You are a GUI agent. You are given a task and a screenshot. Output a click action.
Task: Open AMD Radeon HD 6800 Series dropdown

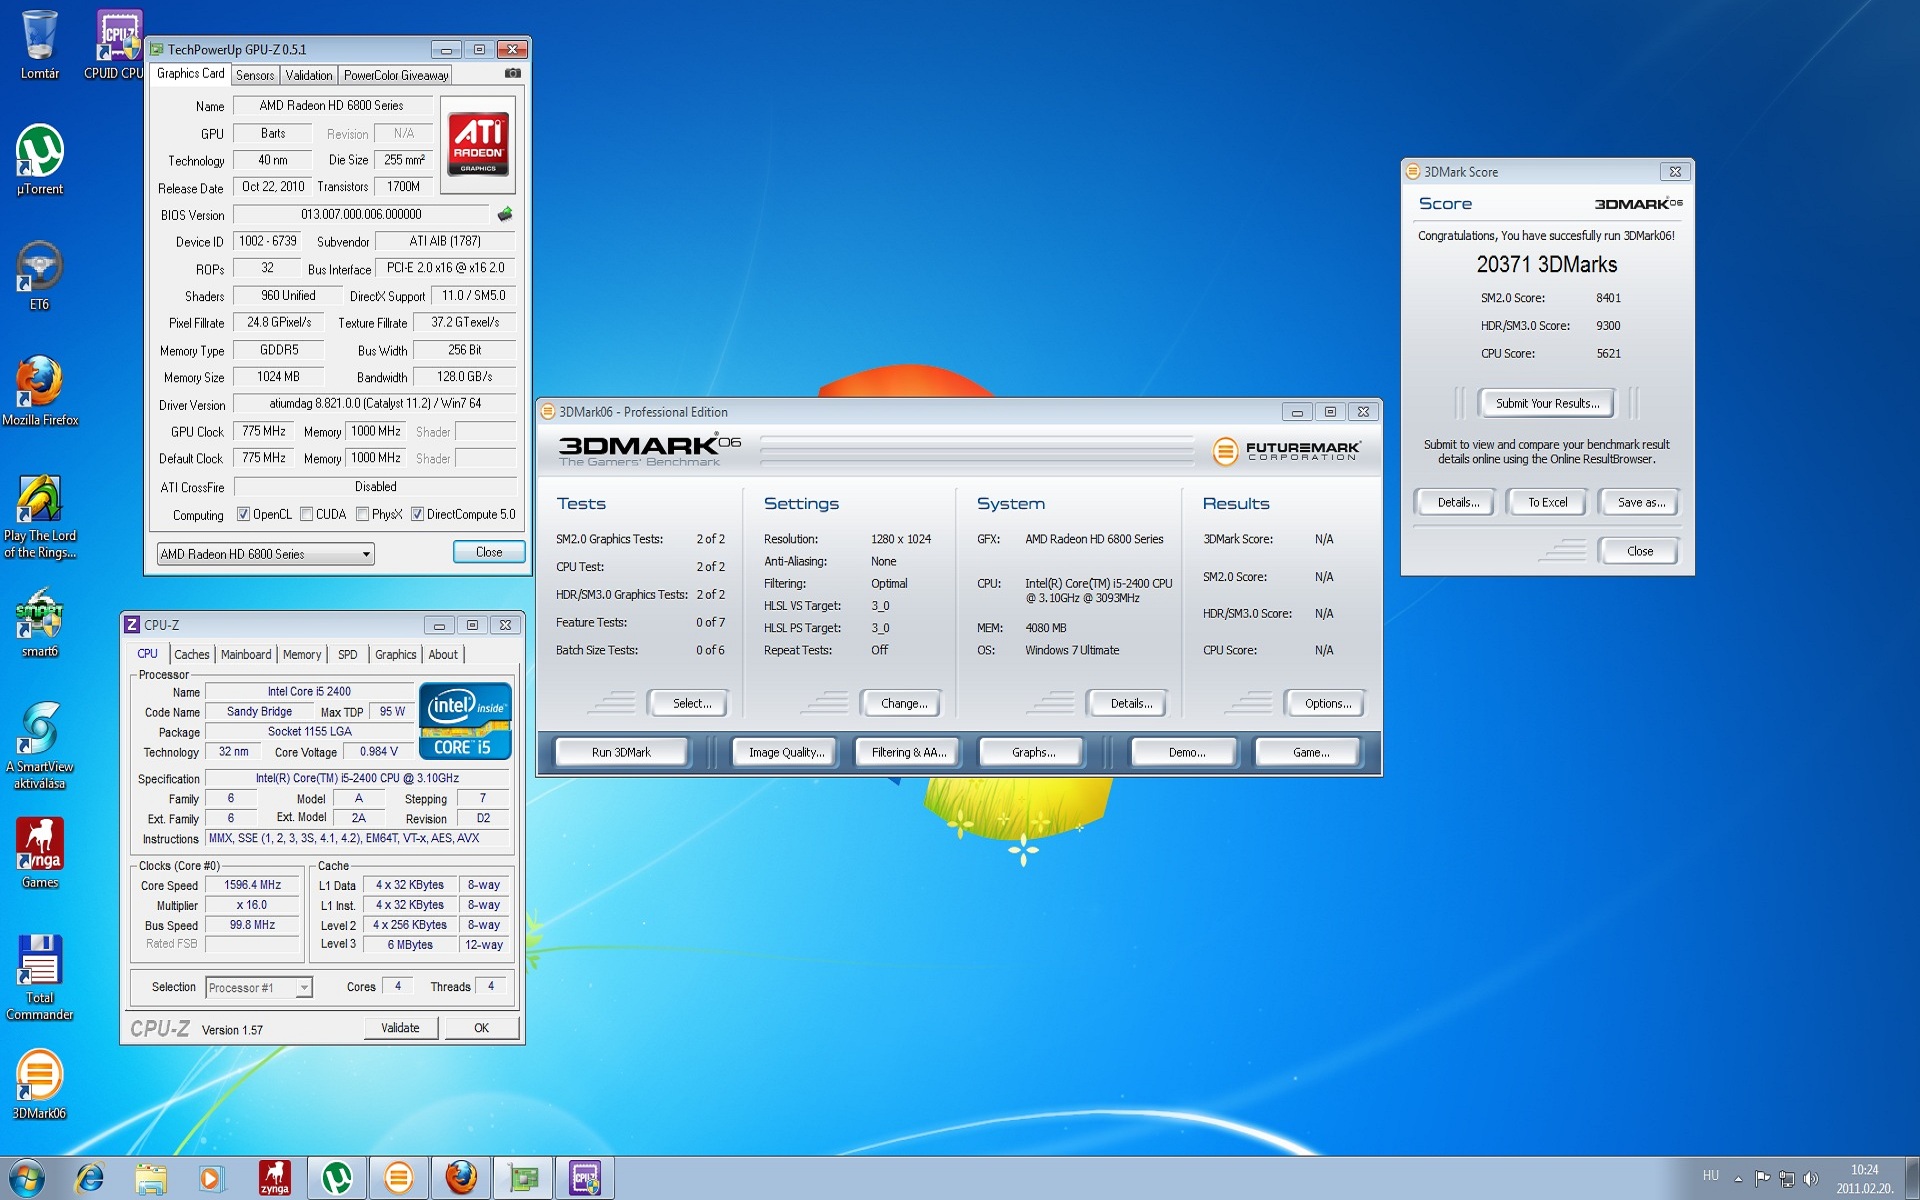click(265, 554)
